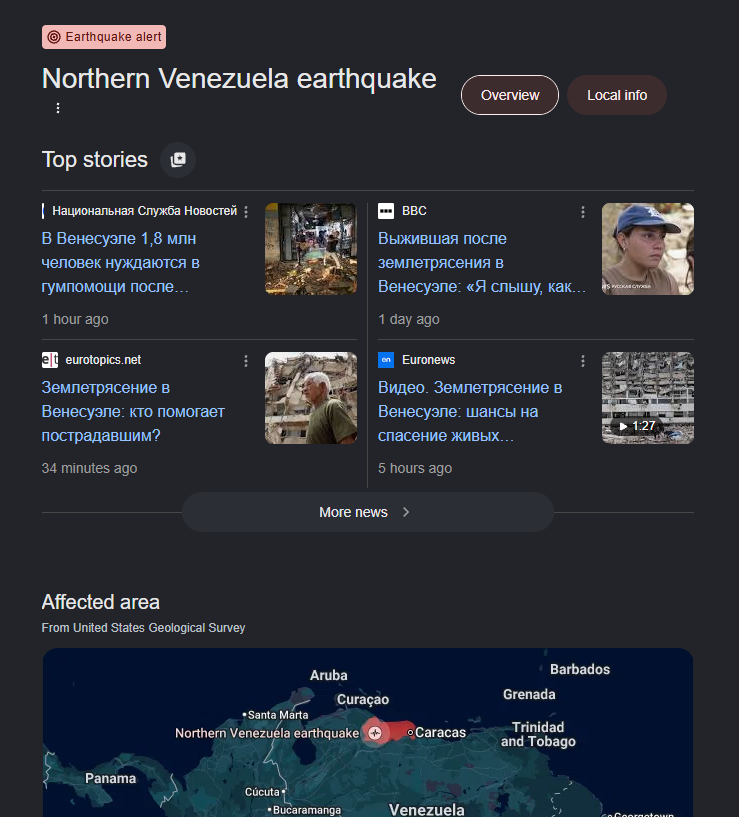The height and width of the screenshot is (817, 739).
Task: Open three-dot menu for BBC story
Action: [583, 212]
